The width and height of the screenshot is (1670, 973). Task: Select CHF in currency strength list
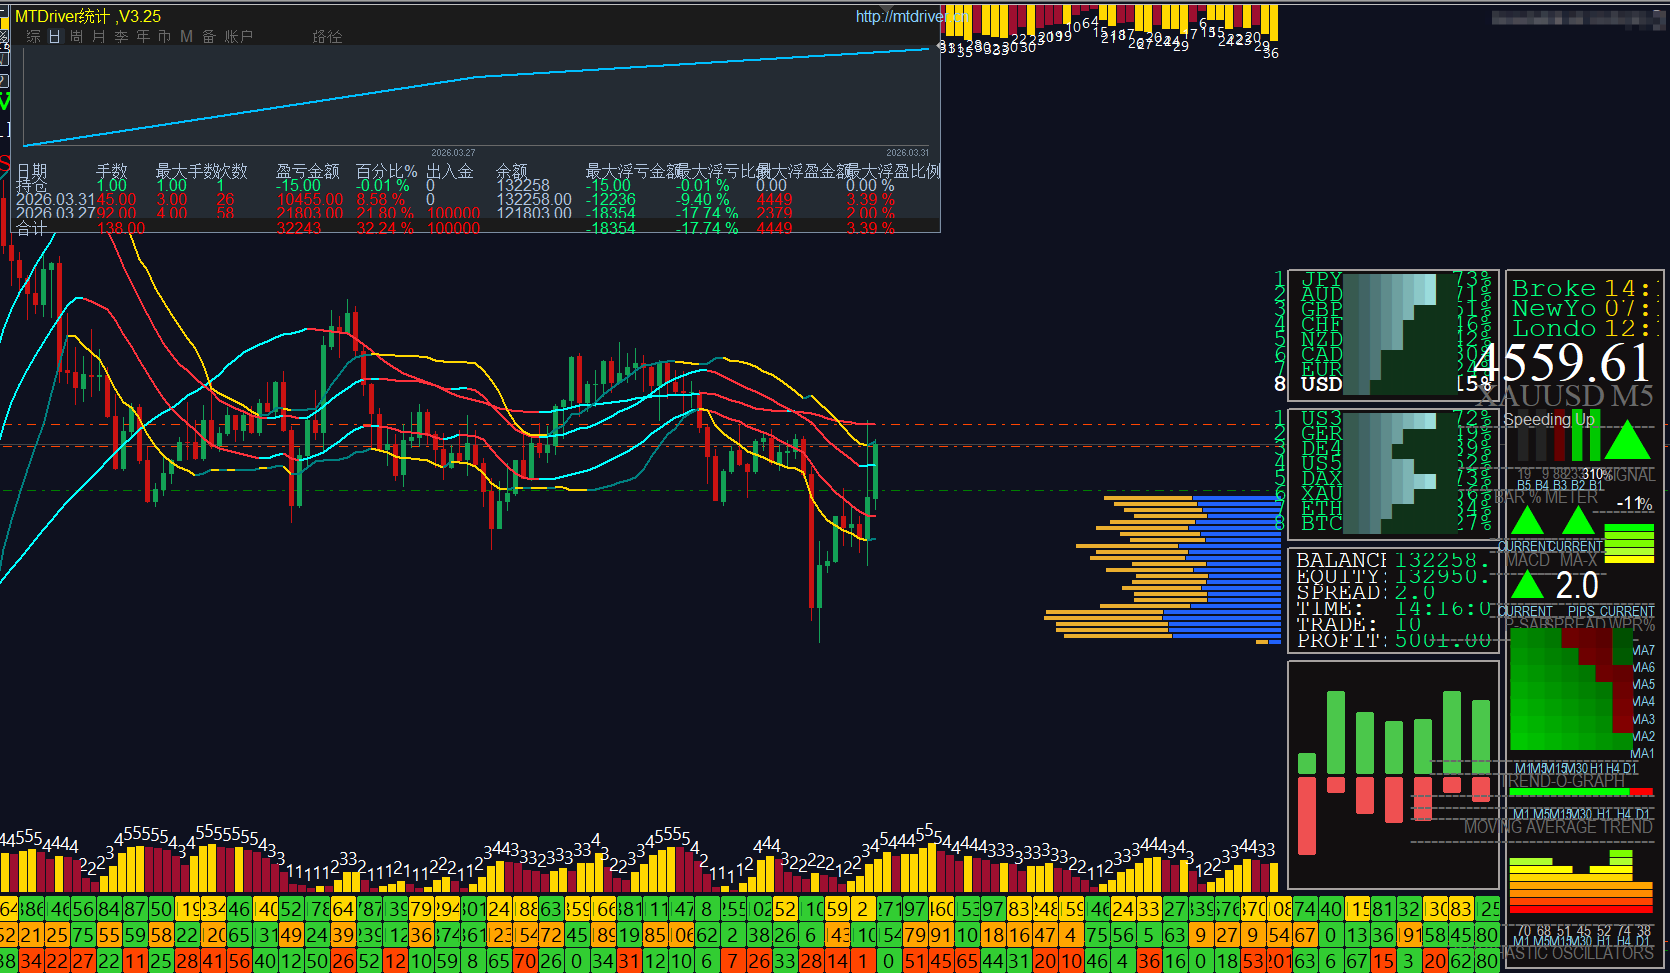1321,324
